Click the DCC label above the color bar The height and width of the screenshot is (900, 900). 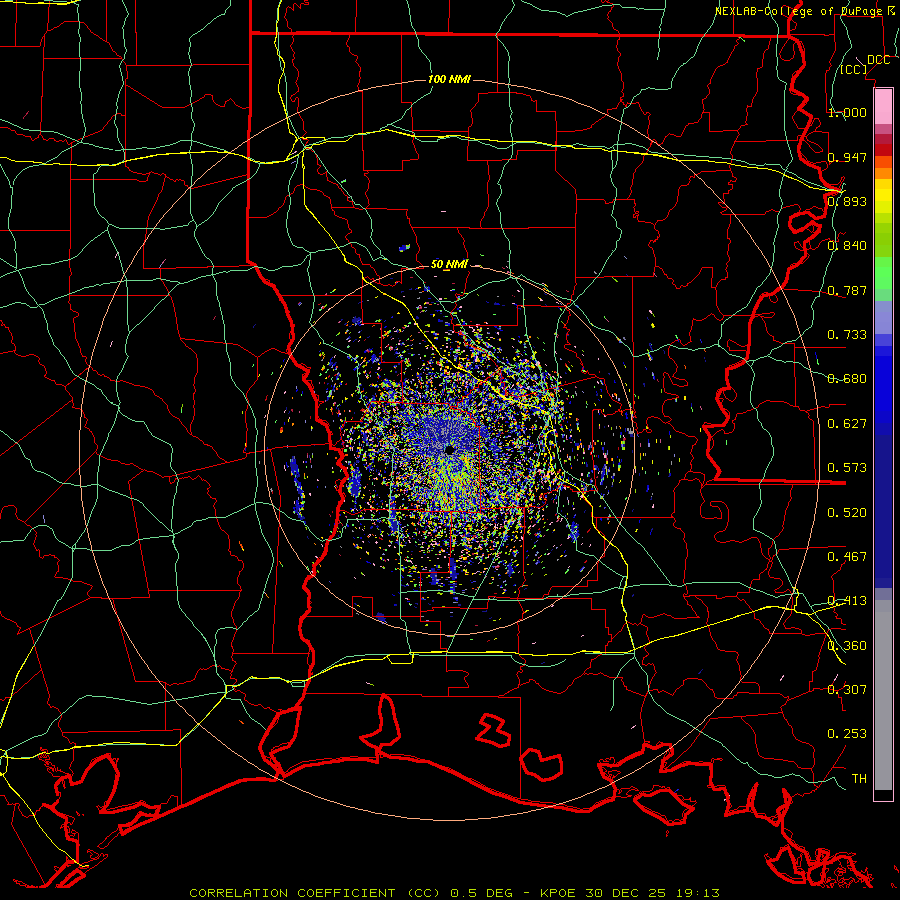(878, 60)
